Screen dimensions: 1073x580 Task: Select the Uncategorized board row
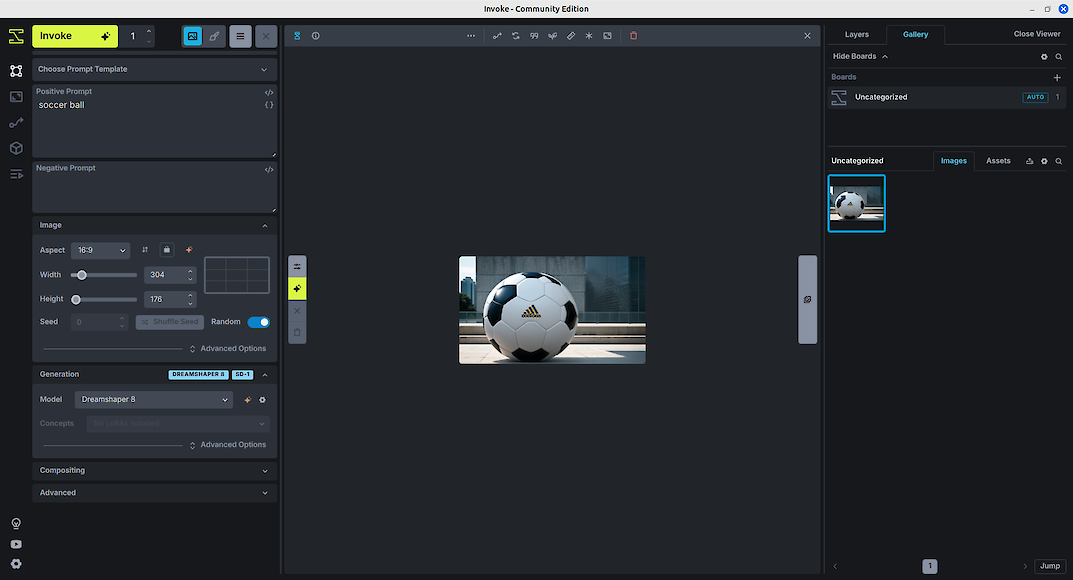click(946, 97)
